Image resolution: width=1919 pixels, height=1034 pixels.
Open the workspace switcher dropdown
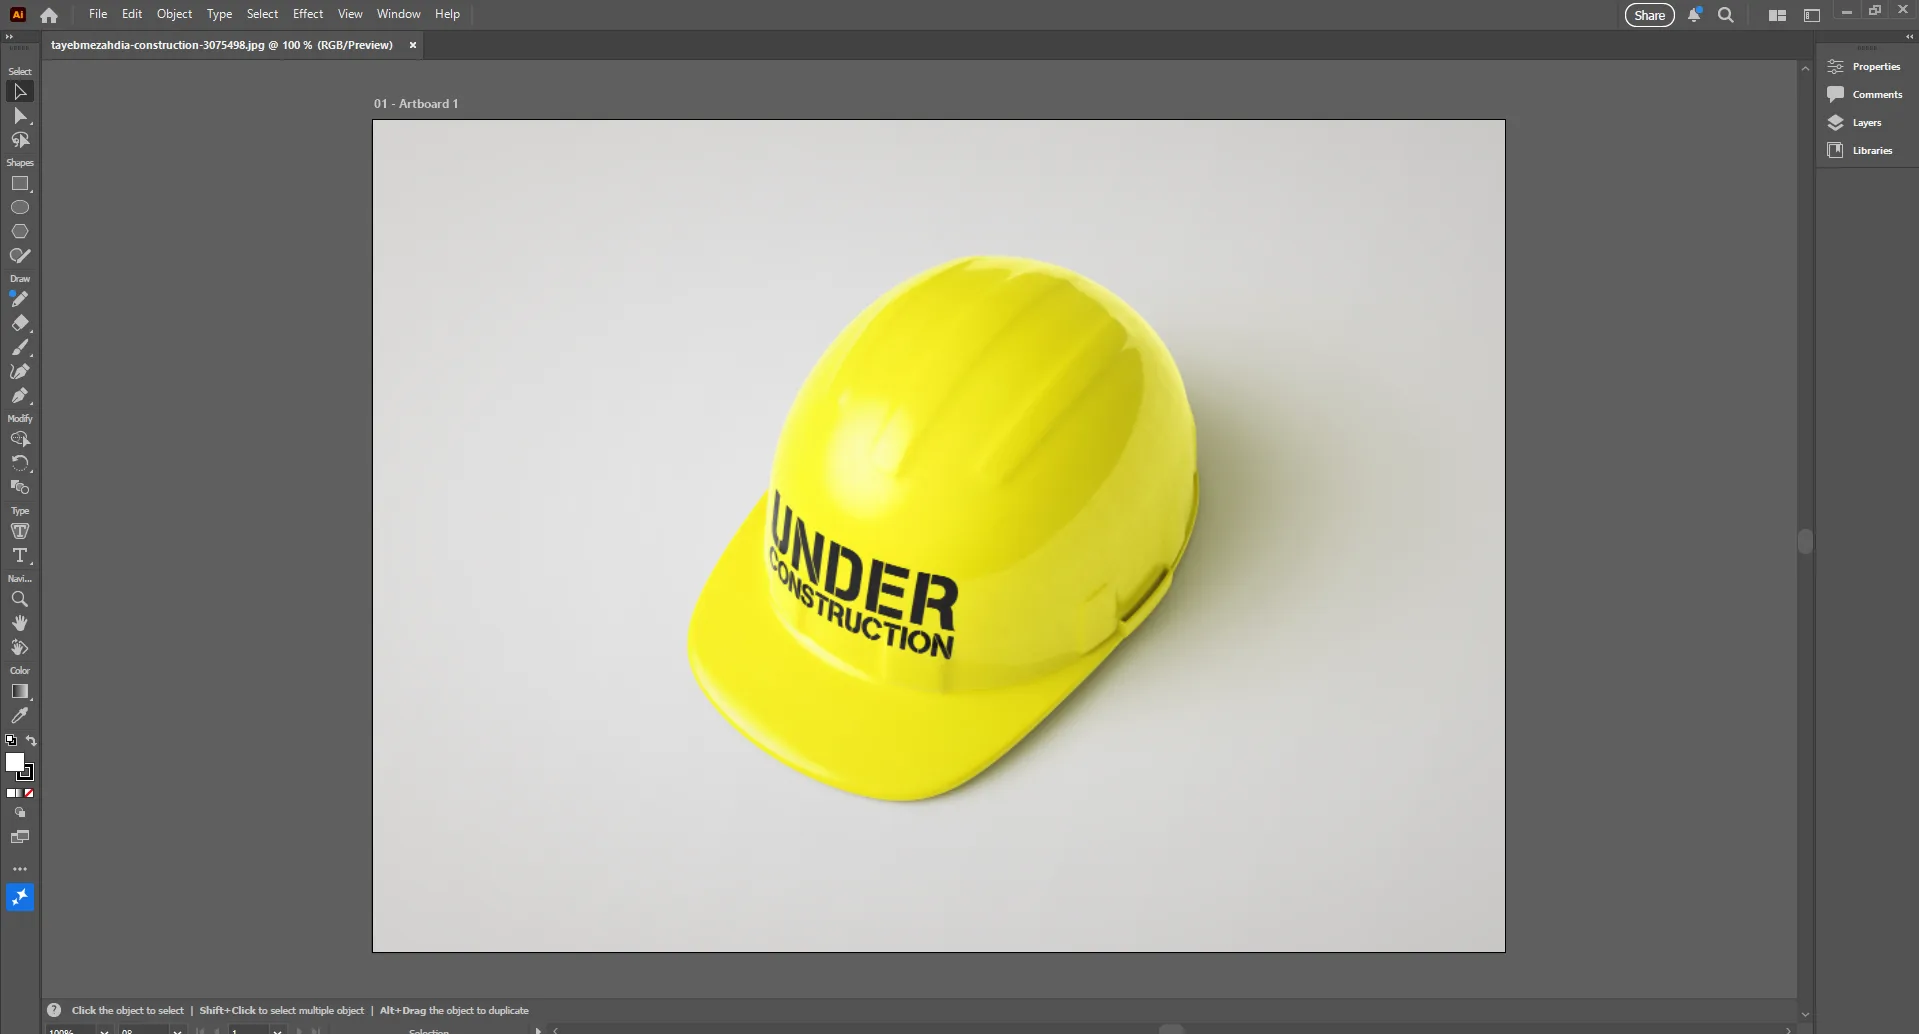coord(1777,15)
